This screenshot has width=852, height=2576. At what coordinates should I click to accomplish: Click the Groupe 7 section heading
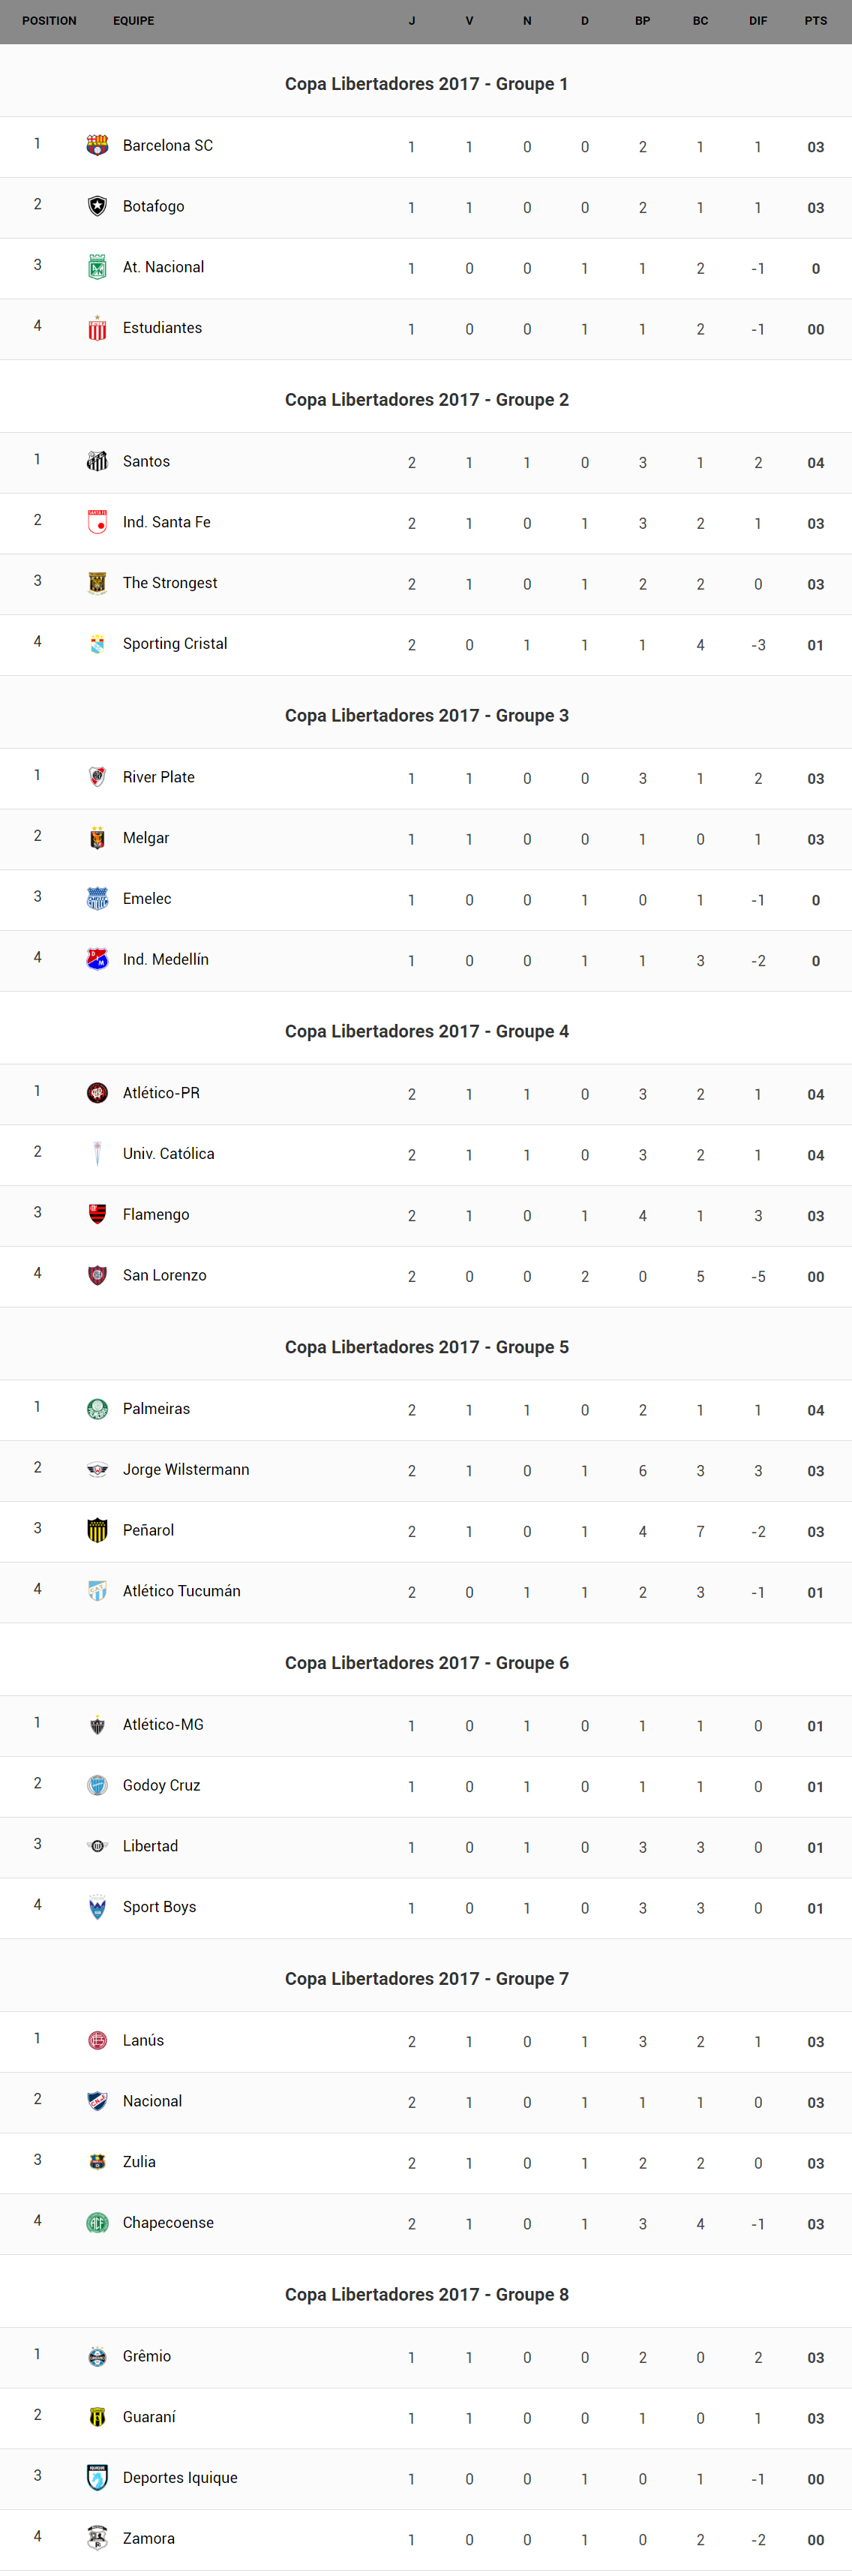point(426,1978)
